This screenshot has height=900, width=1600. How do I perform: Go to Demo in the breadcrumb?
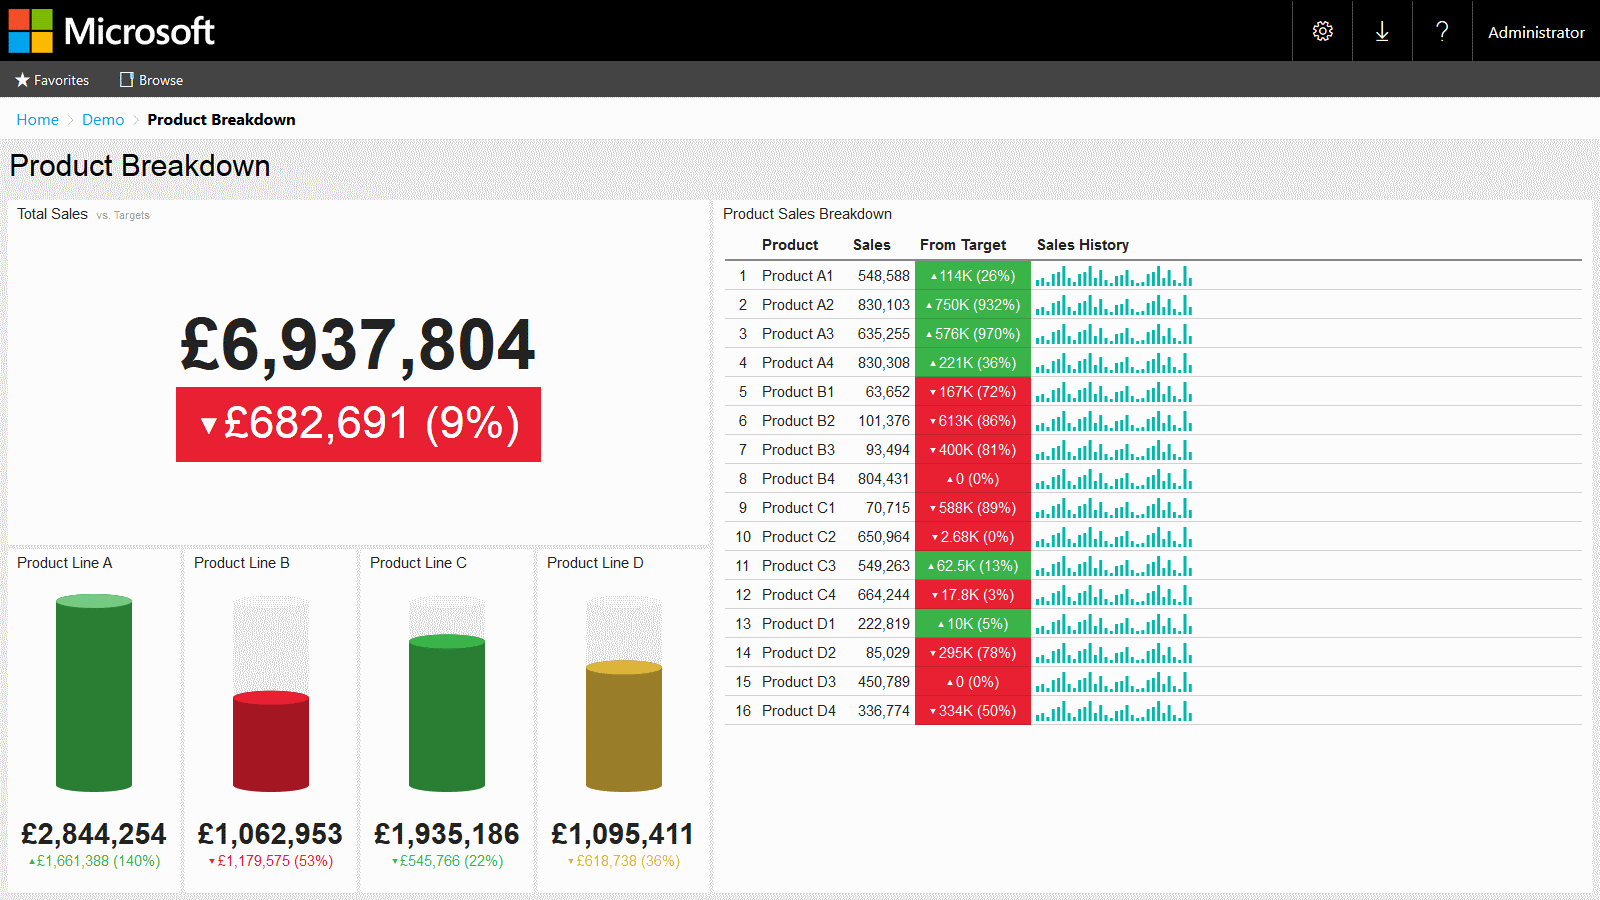103,119
